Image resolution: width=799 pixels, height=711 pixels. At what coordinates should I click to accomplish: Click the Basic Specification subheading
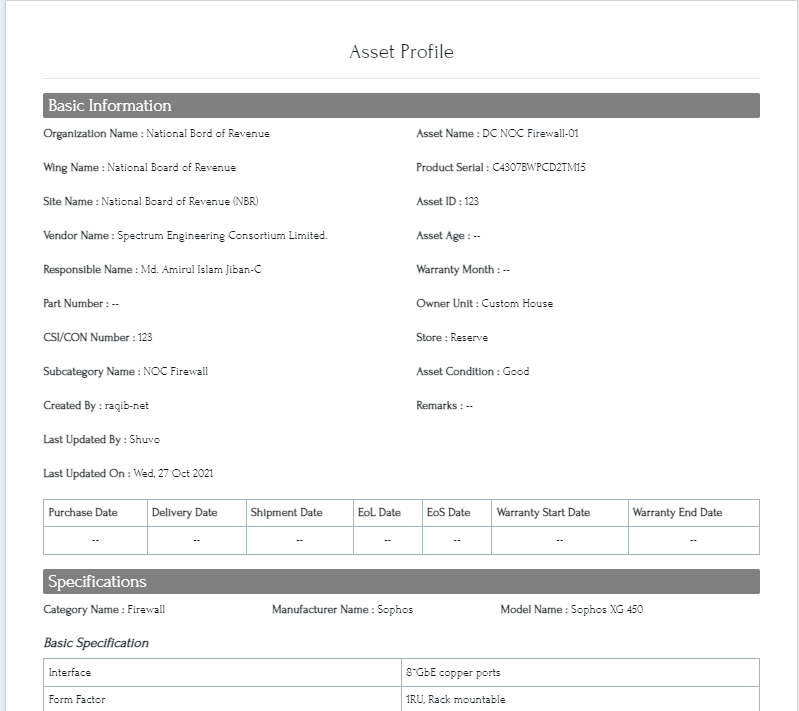tap(96, 643)
